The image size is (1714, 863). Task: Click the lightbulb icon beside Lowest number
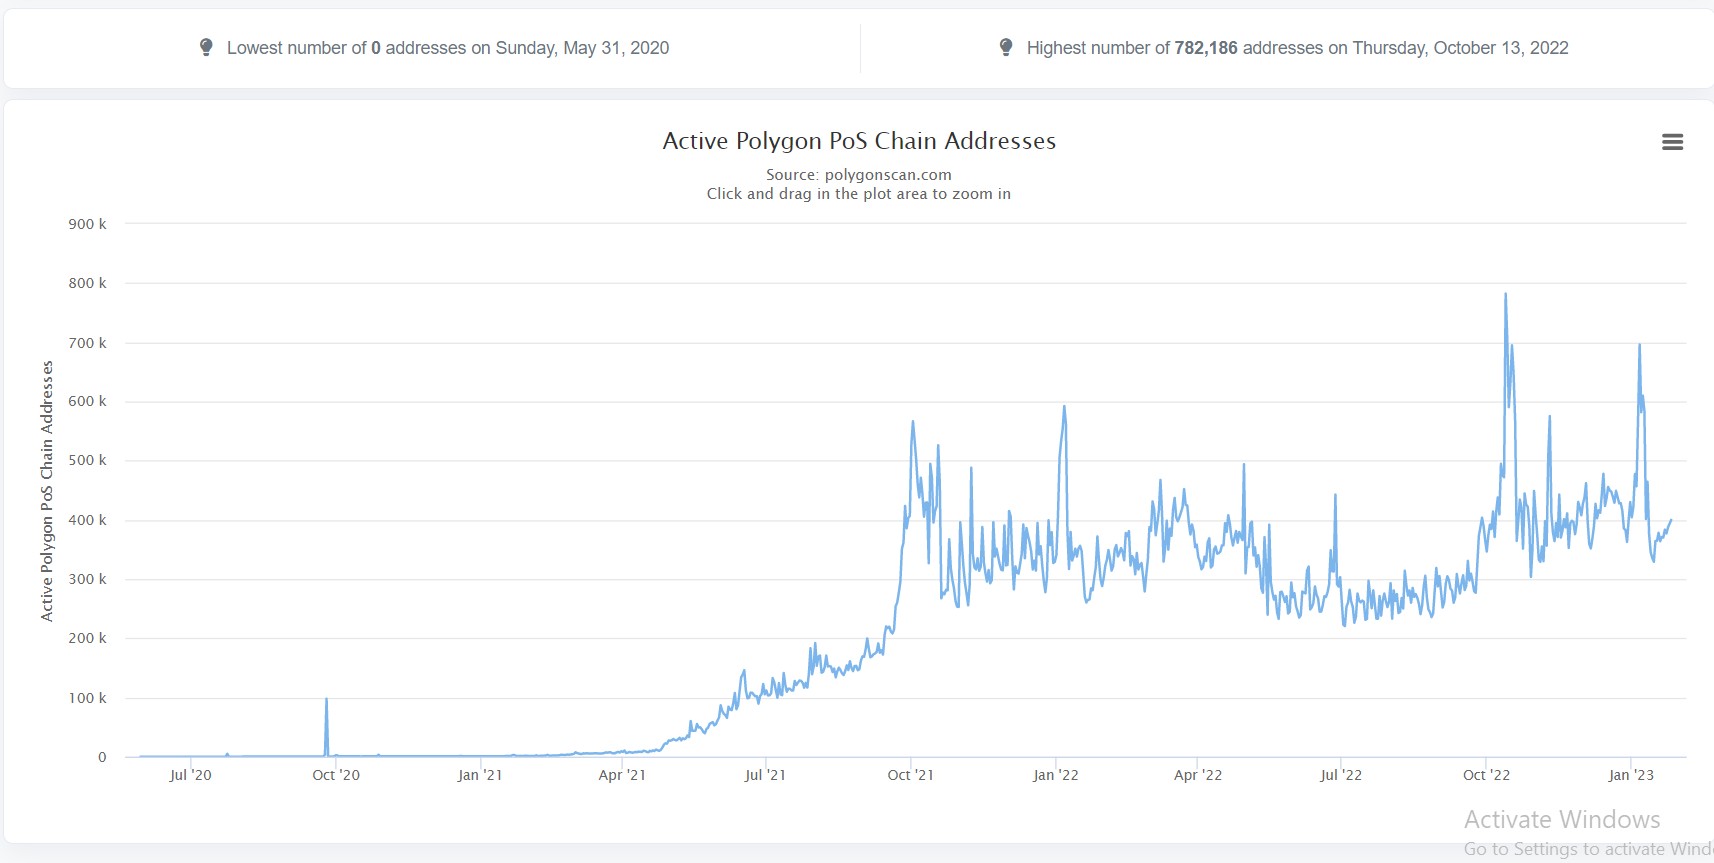pos(206,47)
